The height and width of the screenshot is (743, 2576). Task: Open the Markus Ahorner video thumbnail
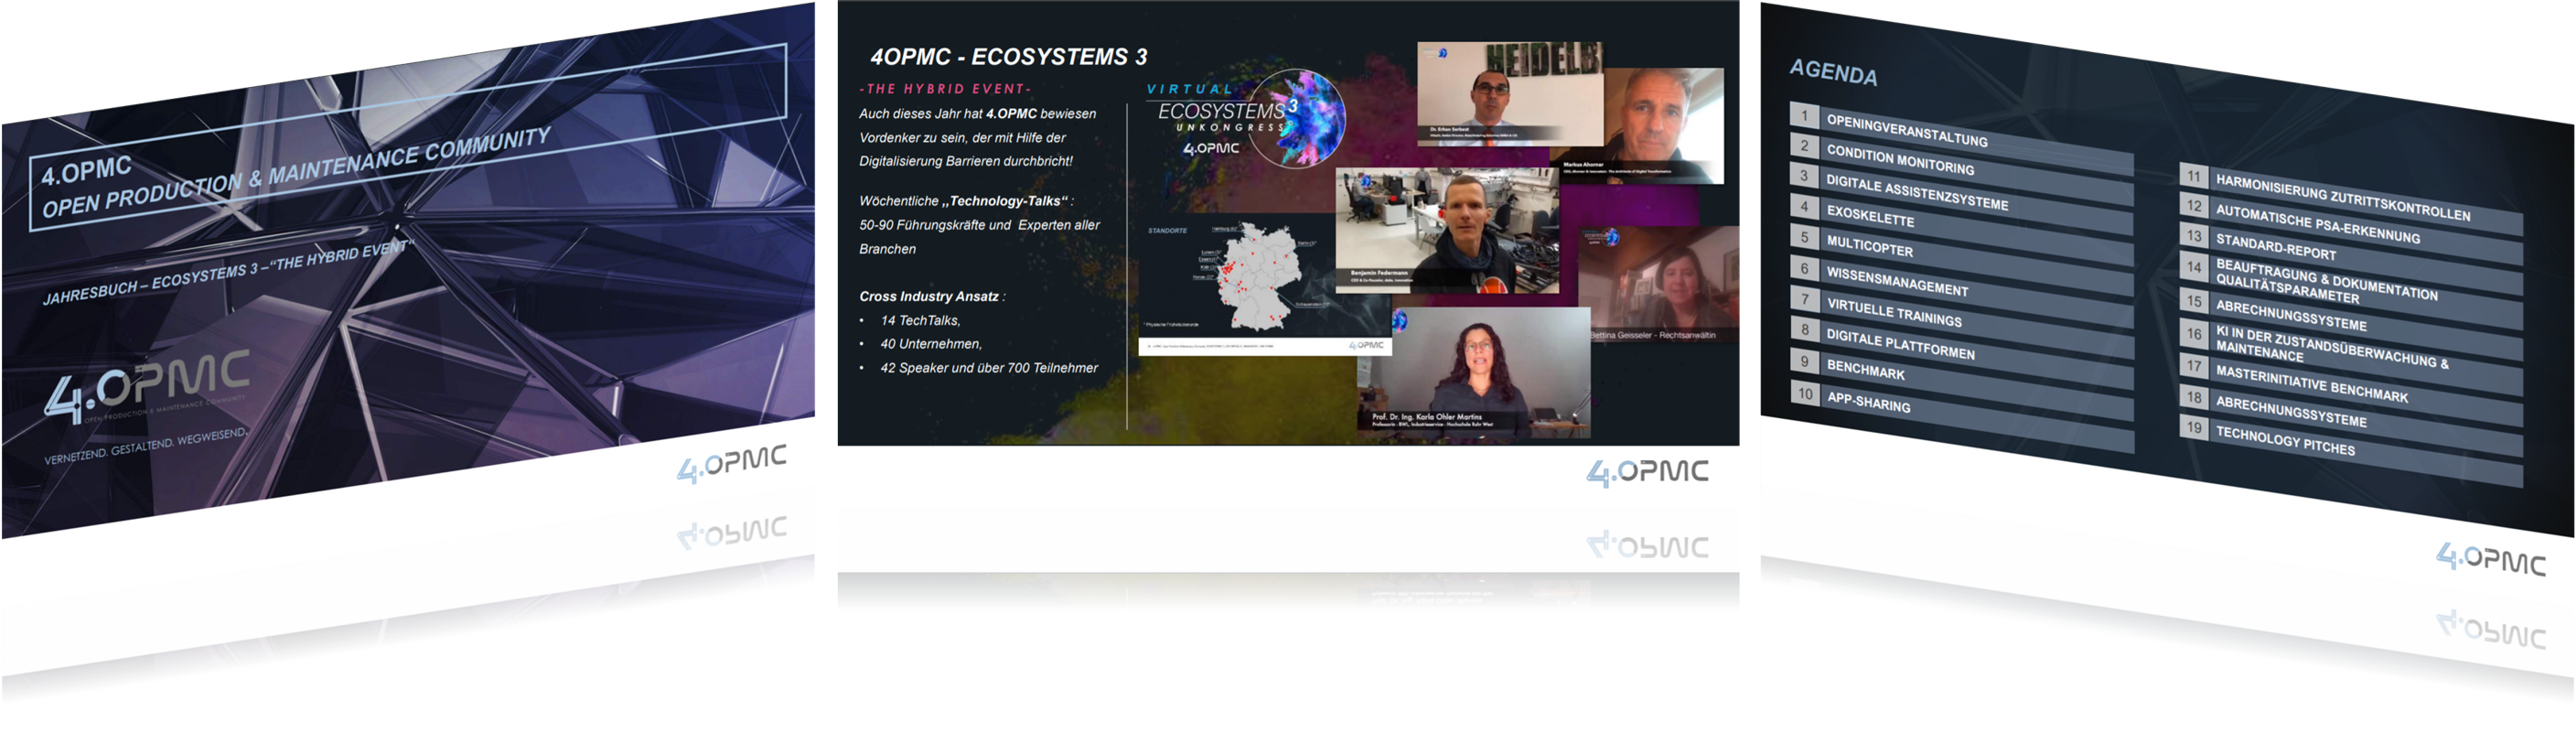tap(1663, 126)
